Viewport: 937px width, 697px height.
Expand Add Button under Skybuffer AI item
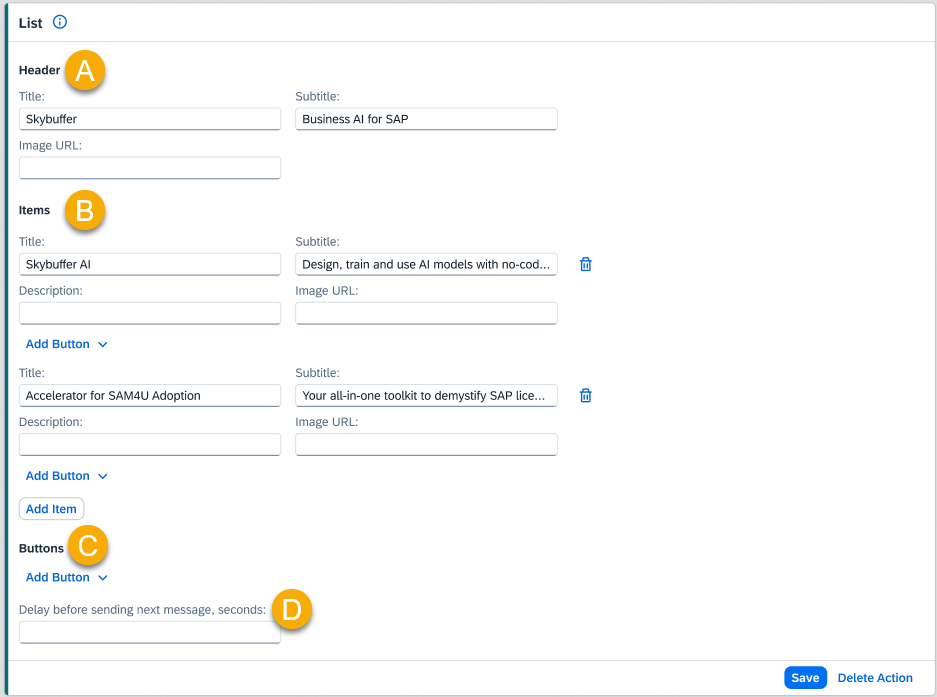(66, 344)
